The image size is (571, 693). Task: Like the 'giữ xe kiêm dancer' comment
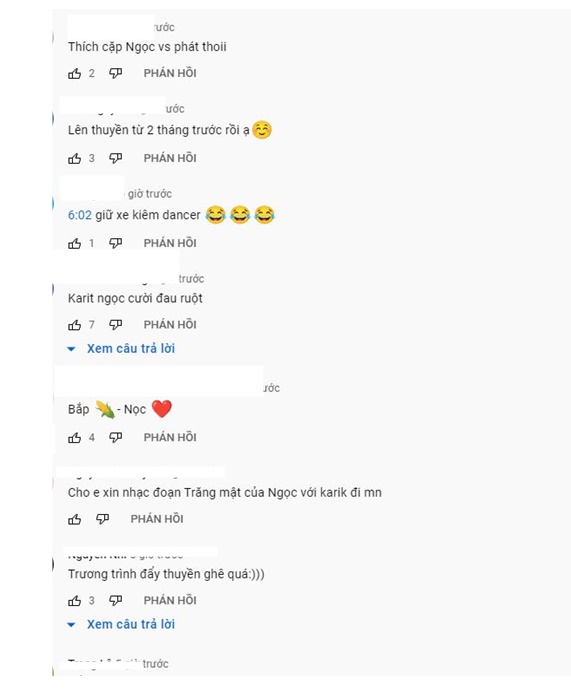tap(74, 243)
